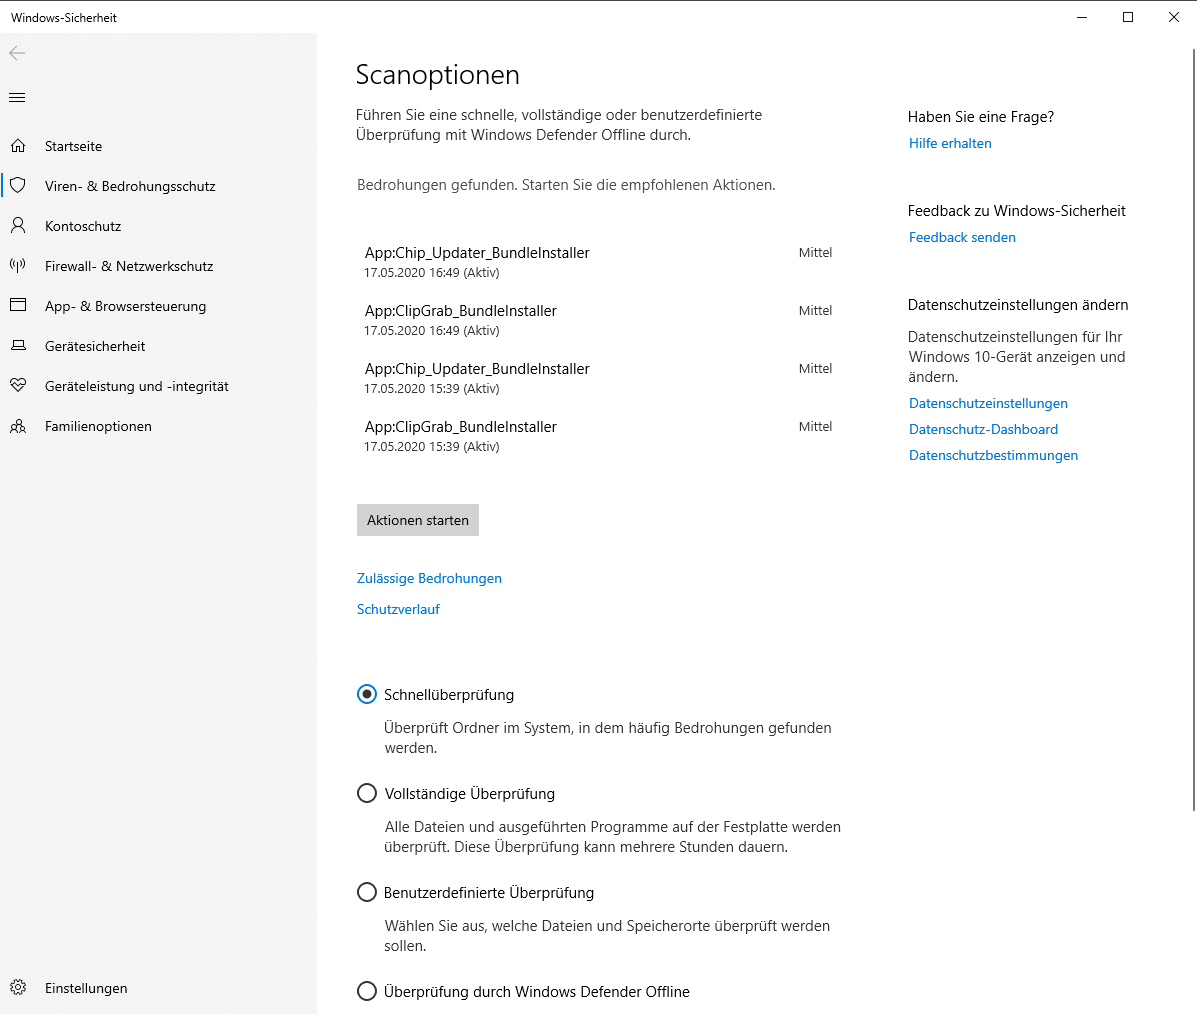This screenshot has height=1014, width=1197.
Task: Choose the Vollständige Überprüfung option
Action: pyautogui.click(x=367, y=793)
